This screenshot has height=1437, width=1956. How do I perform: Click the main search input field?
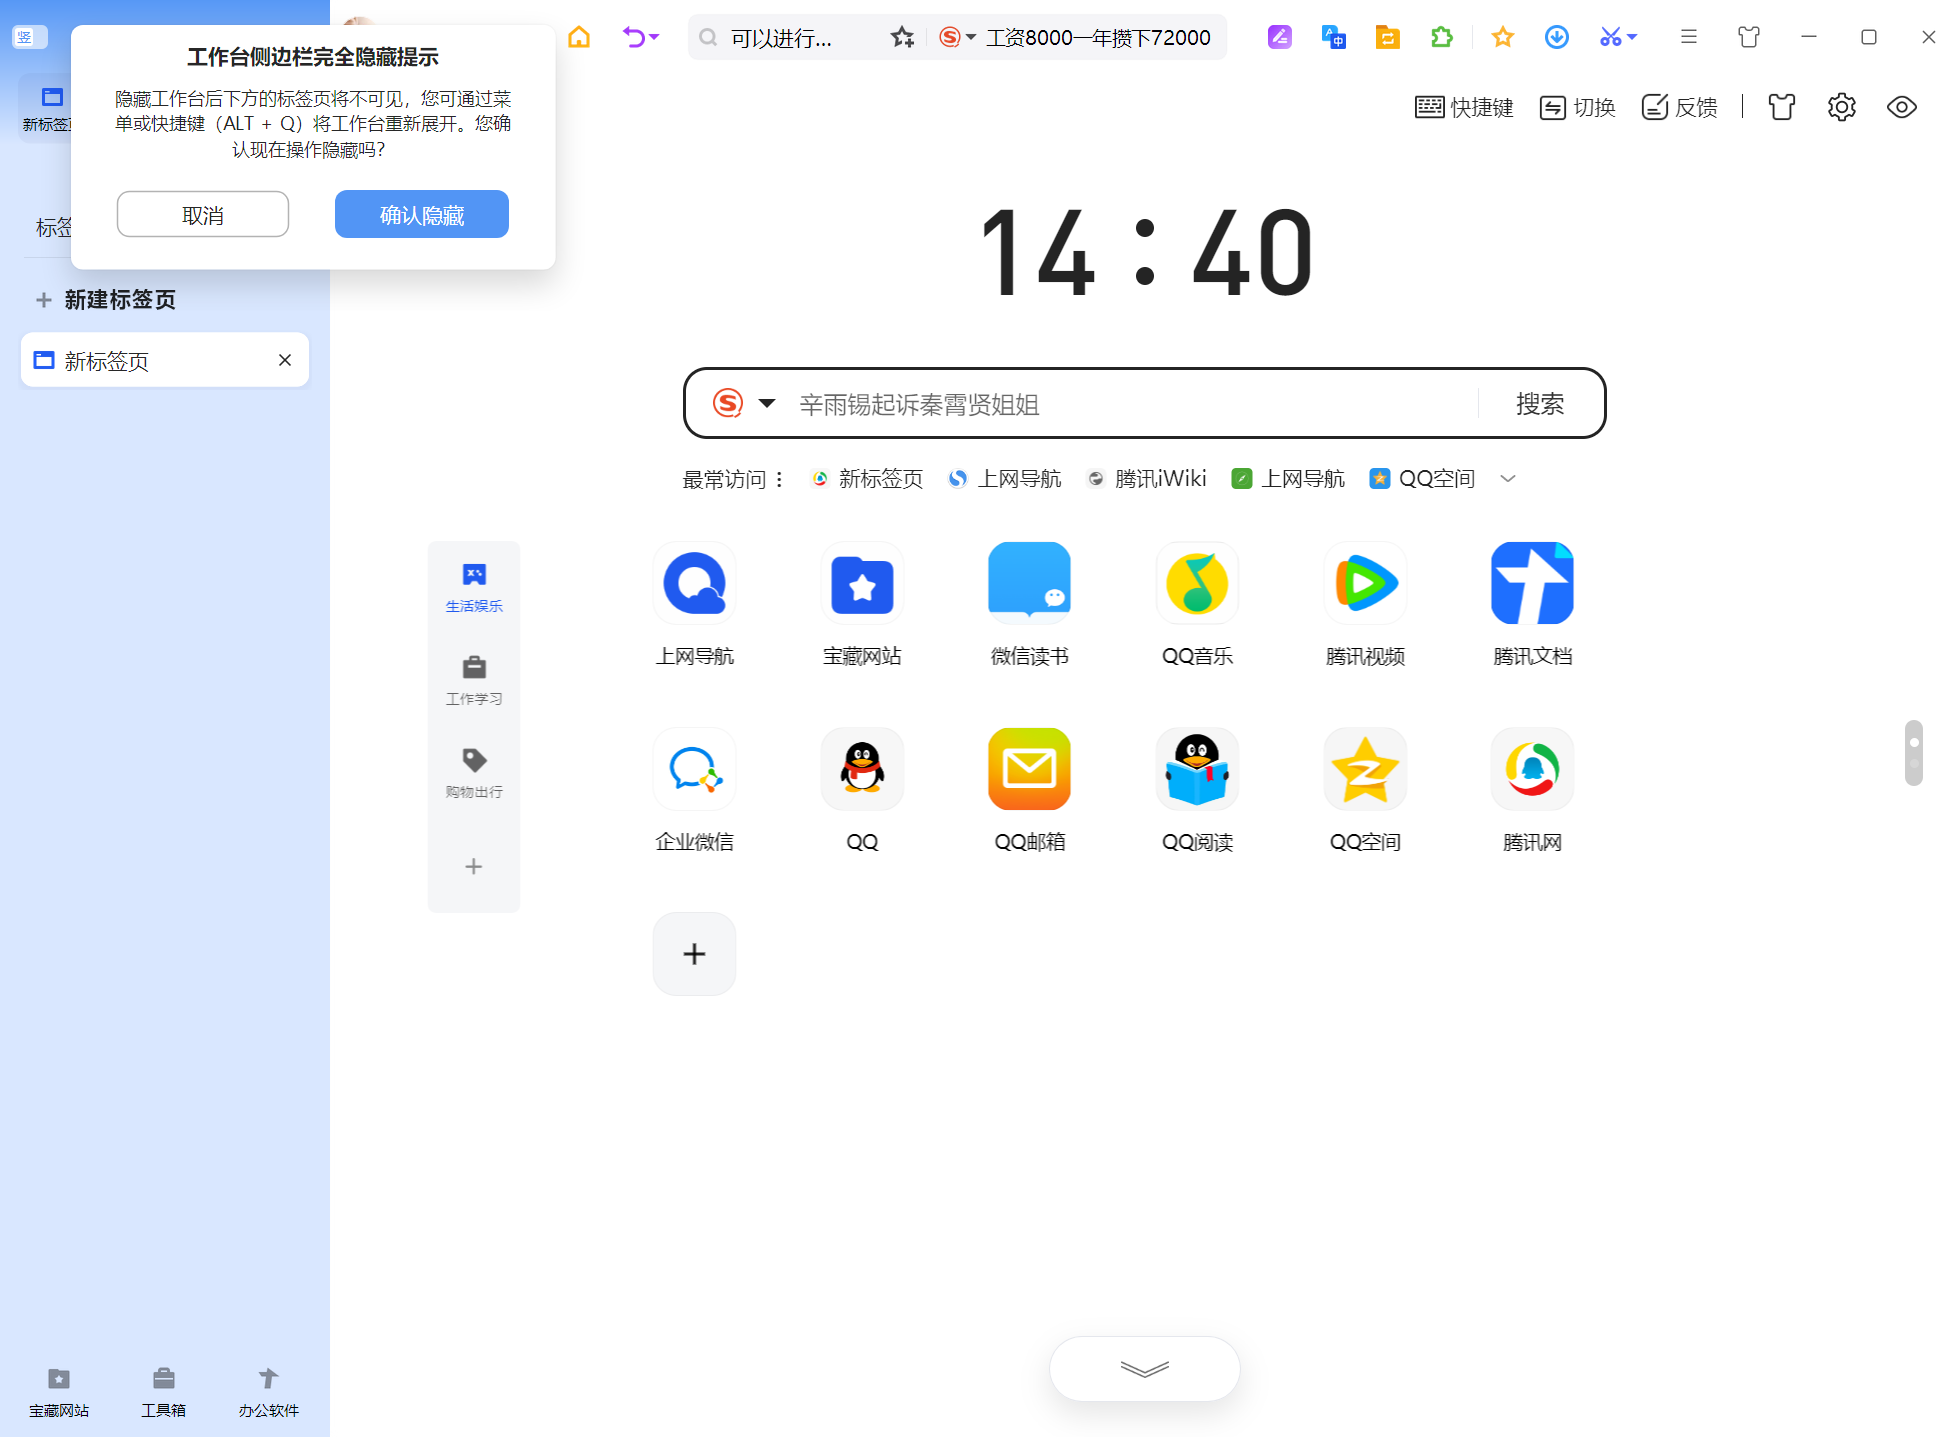point(1130,404)
